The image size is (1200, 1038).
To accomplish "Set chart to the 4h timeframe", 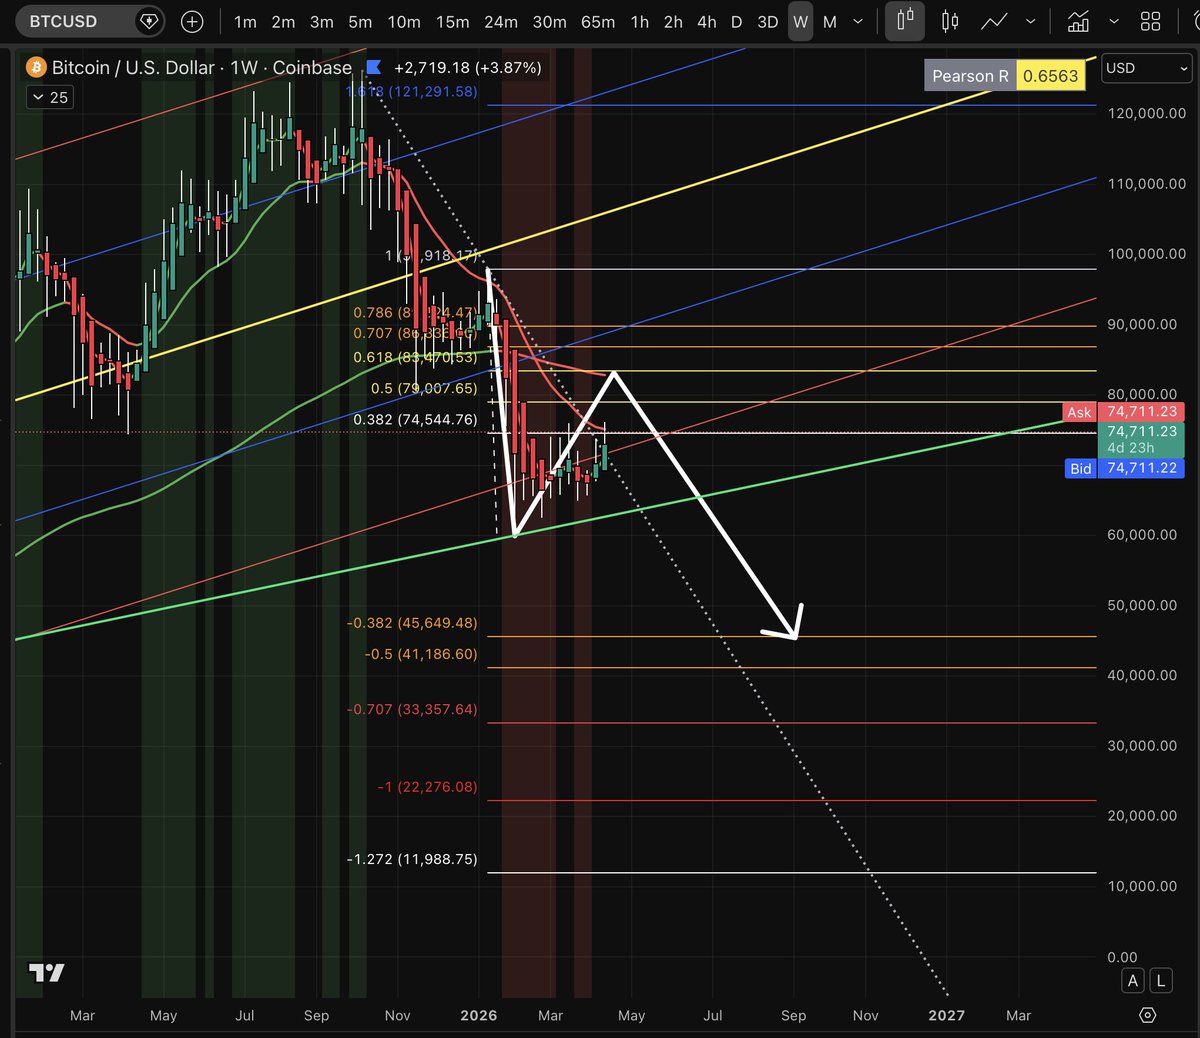I will click(707, 21).
